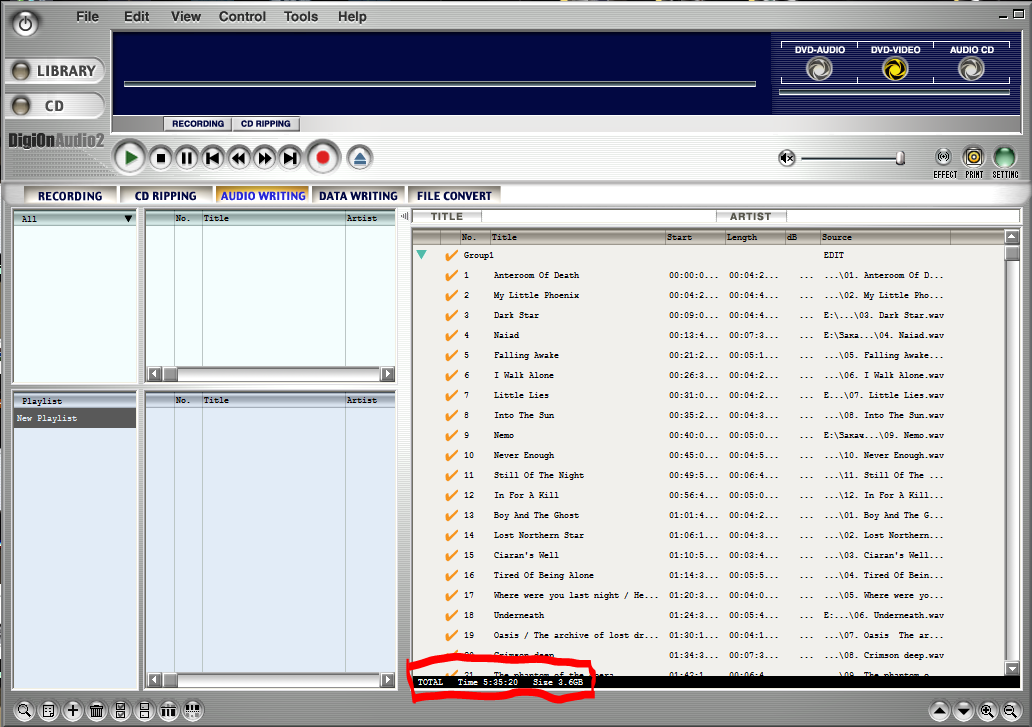Toggle the checkmark on track 7 Little Lies
The height and width of the screenshot is (727, 1032).
point(451,395)
